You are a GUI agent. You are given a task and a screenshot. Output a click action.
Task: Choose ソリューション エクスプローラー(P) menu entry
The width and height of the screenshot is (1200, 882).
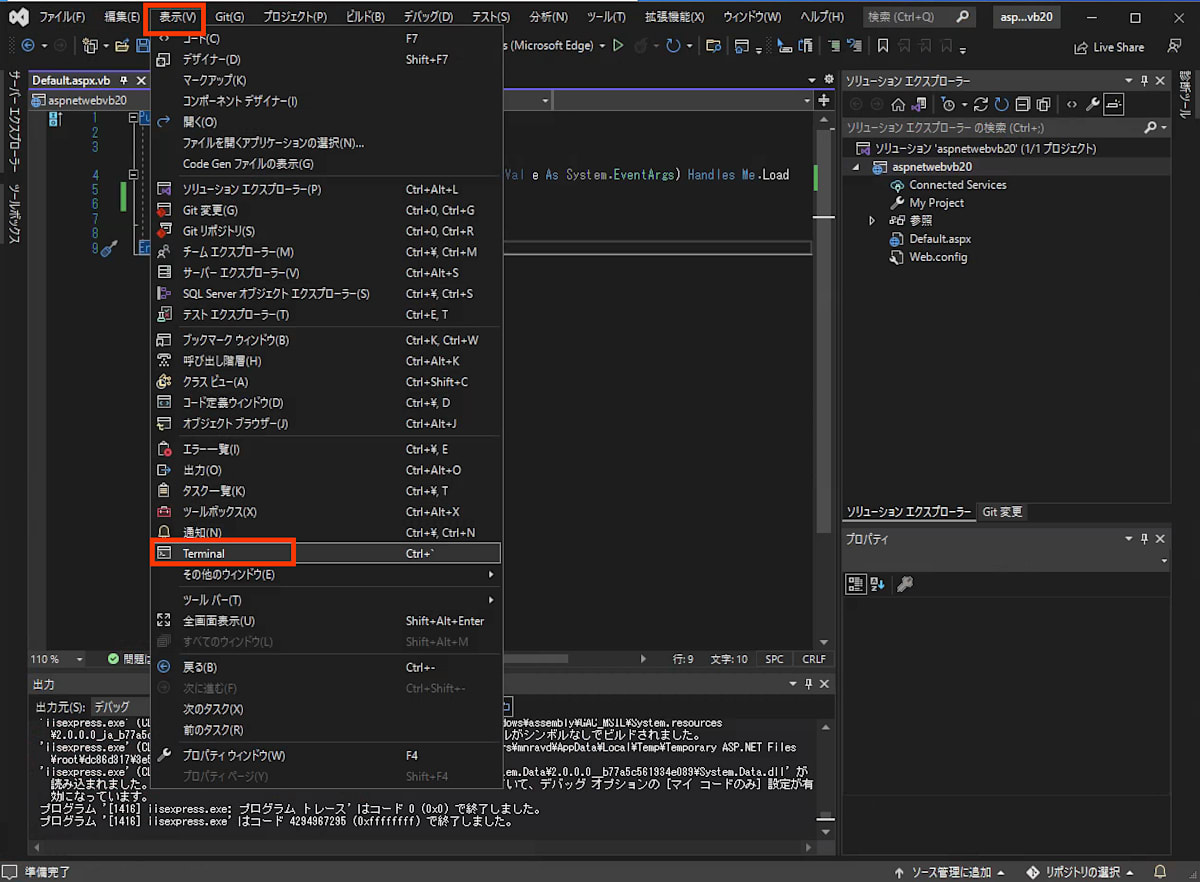coord(326,189)
